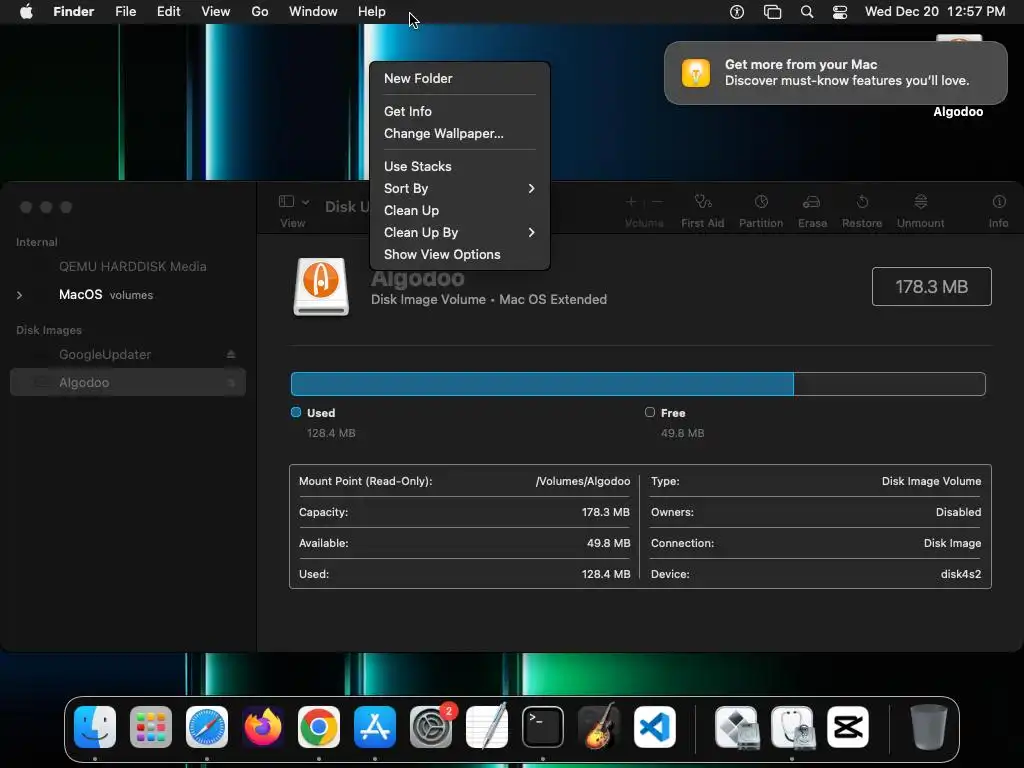Click the 'Disk Image Volume • Mac OS Extended' subtitle
Image resolution: width=1024 pixels, height=768 pixels.
pos(488,300)
